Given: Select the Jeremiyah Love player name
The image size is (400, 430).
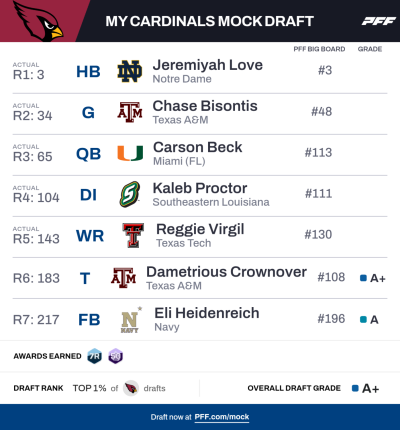Looking at the screenshot, I should pos(208,65).
